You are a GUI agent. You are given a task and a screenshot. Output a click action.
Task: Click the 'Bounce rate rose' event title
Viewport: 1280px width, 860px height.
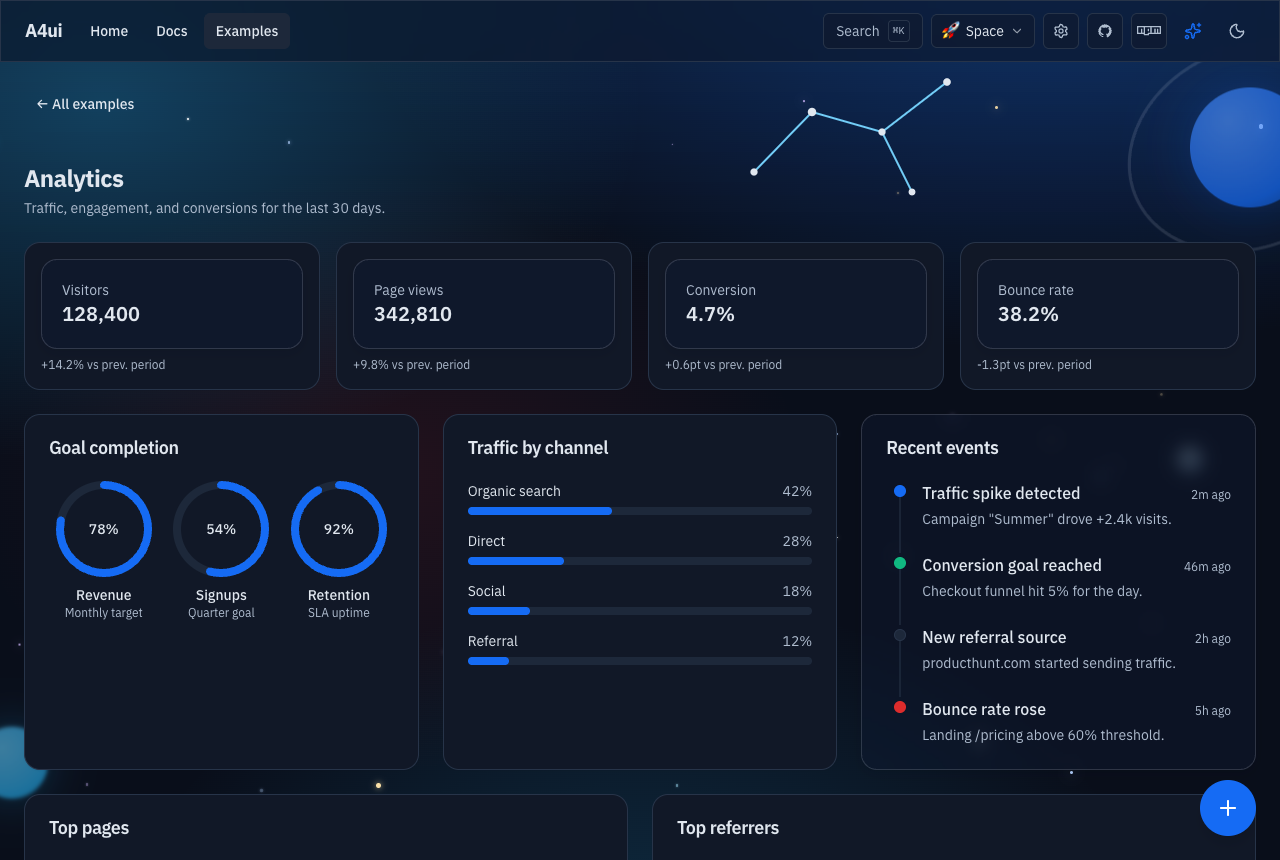984,709
